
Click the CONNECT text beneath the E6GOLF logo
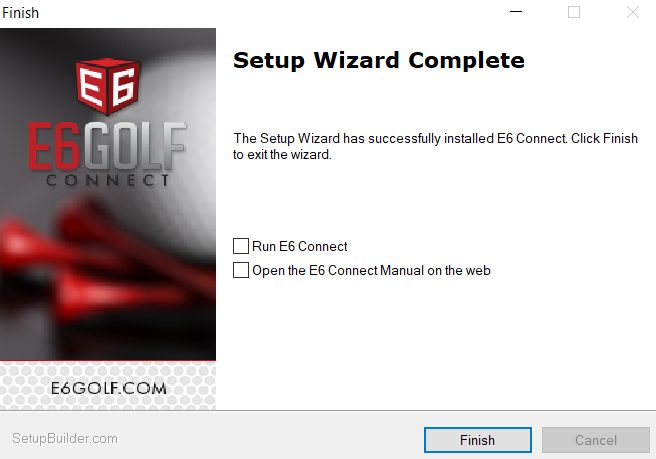coord(108,181)
